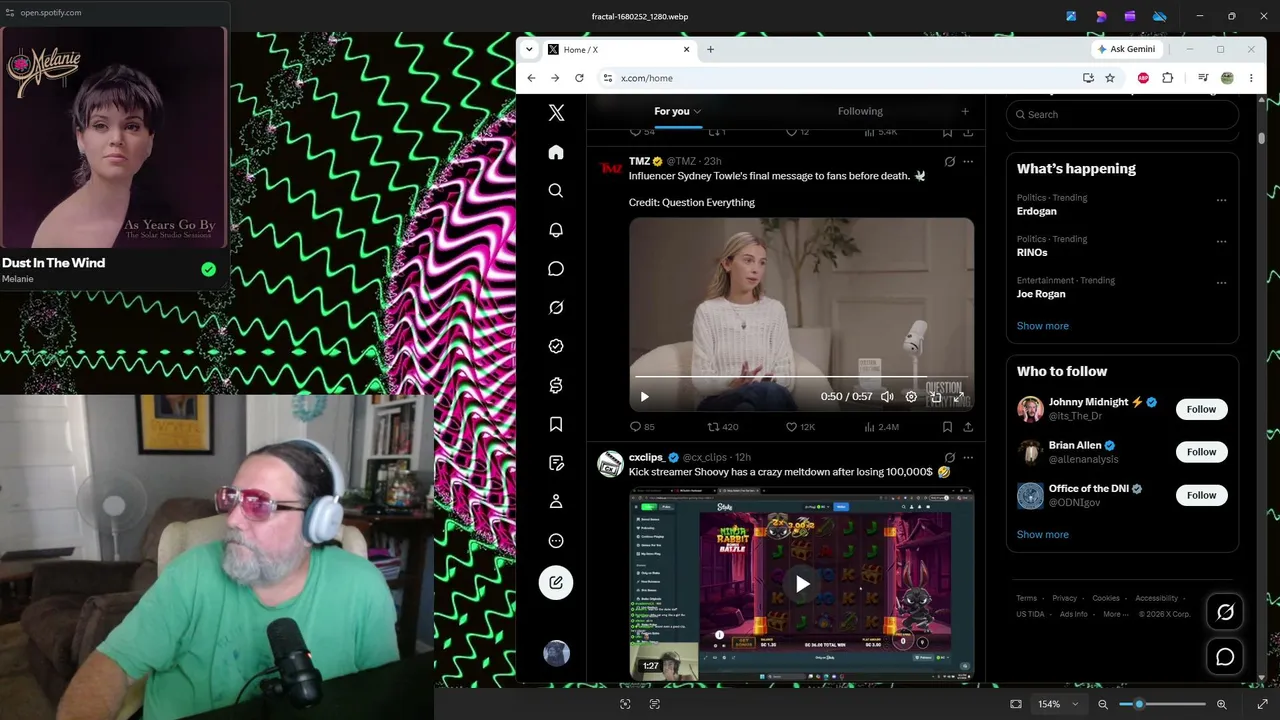This screenshot has height=720, width=1280.
Task: Open more options for RINOs trend
Action: 1221,242
